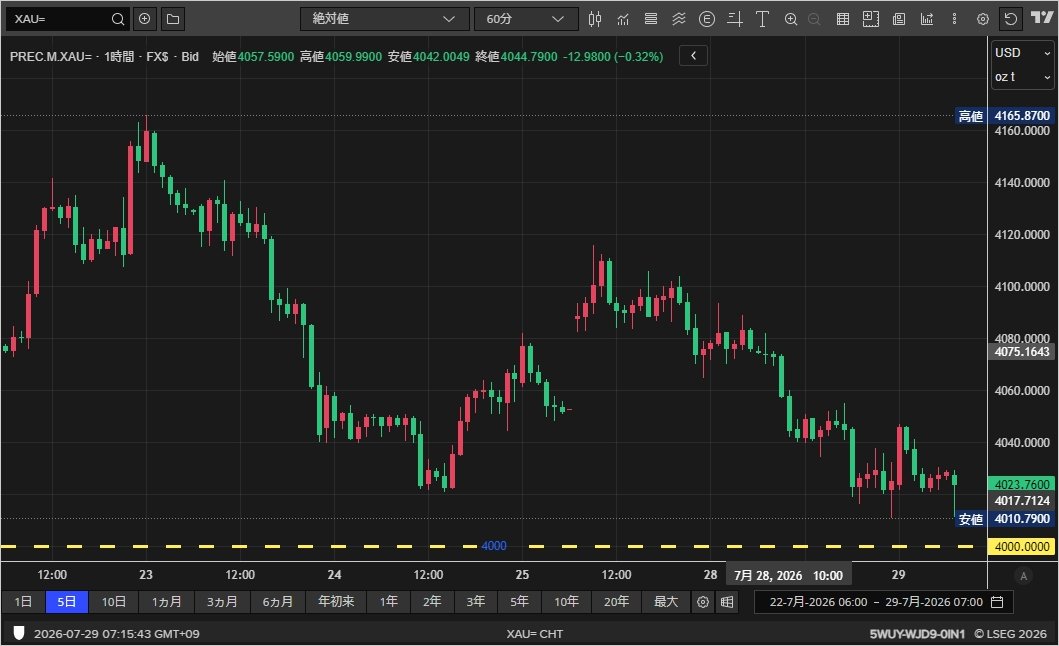Open the calendar icon in date range
The width and height of the screenshot is (1059, 646).
tap(997, 602)
